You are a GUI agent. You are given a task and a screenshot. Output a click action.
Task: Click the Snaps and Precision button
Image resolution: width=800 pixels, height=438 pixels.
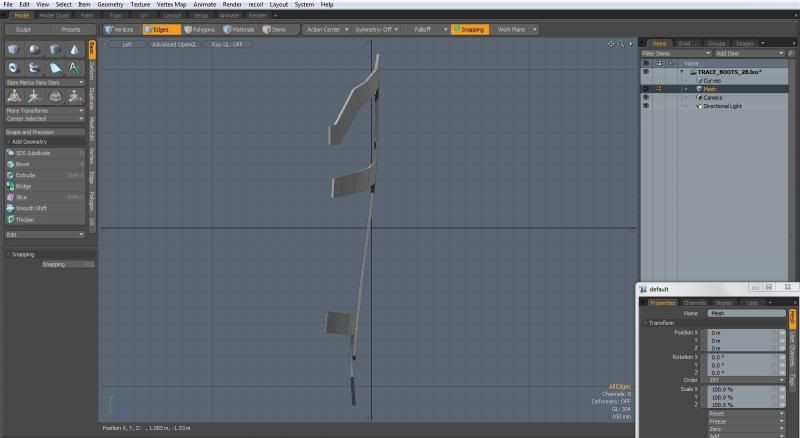[x=45, y=132]
